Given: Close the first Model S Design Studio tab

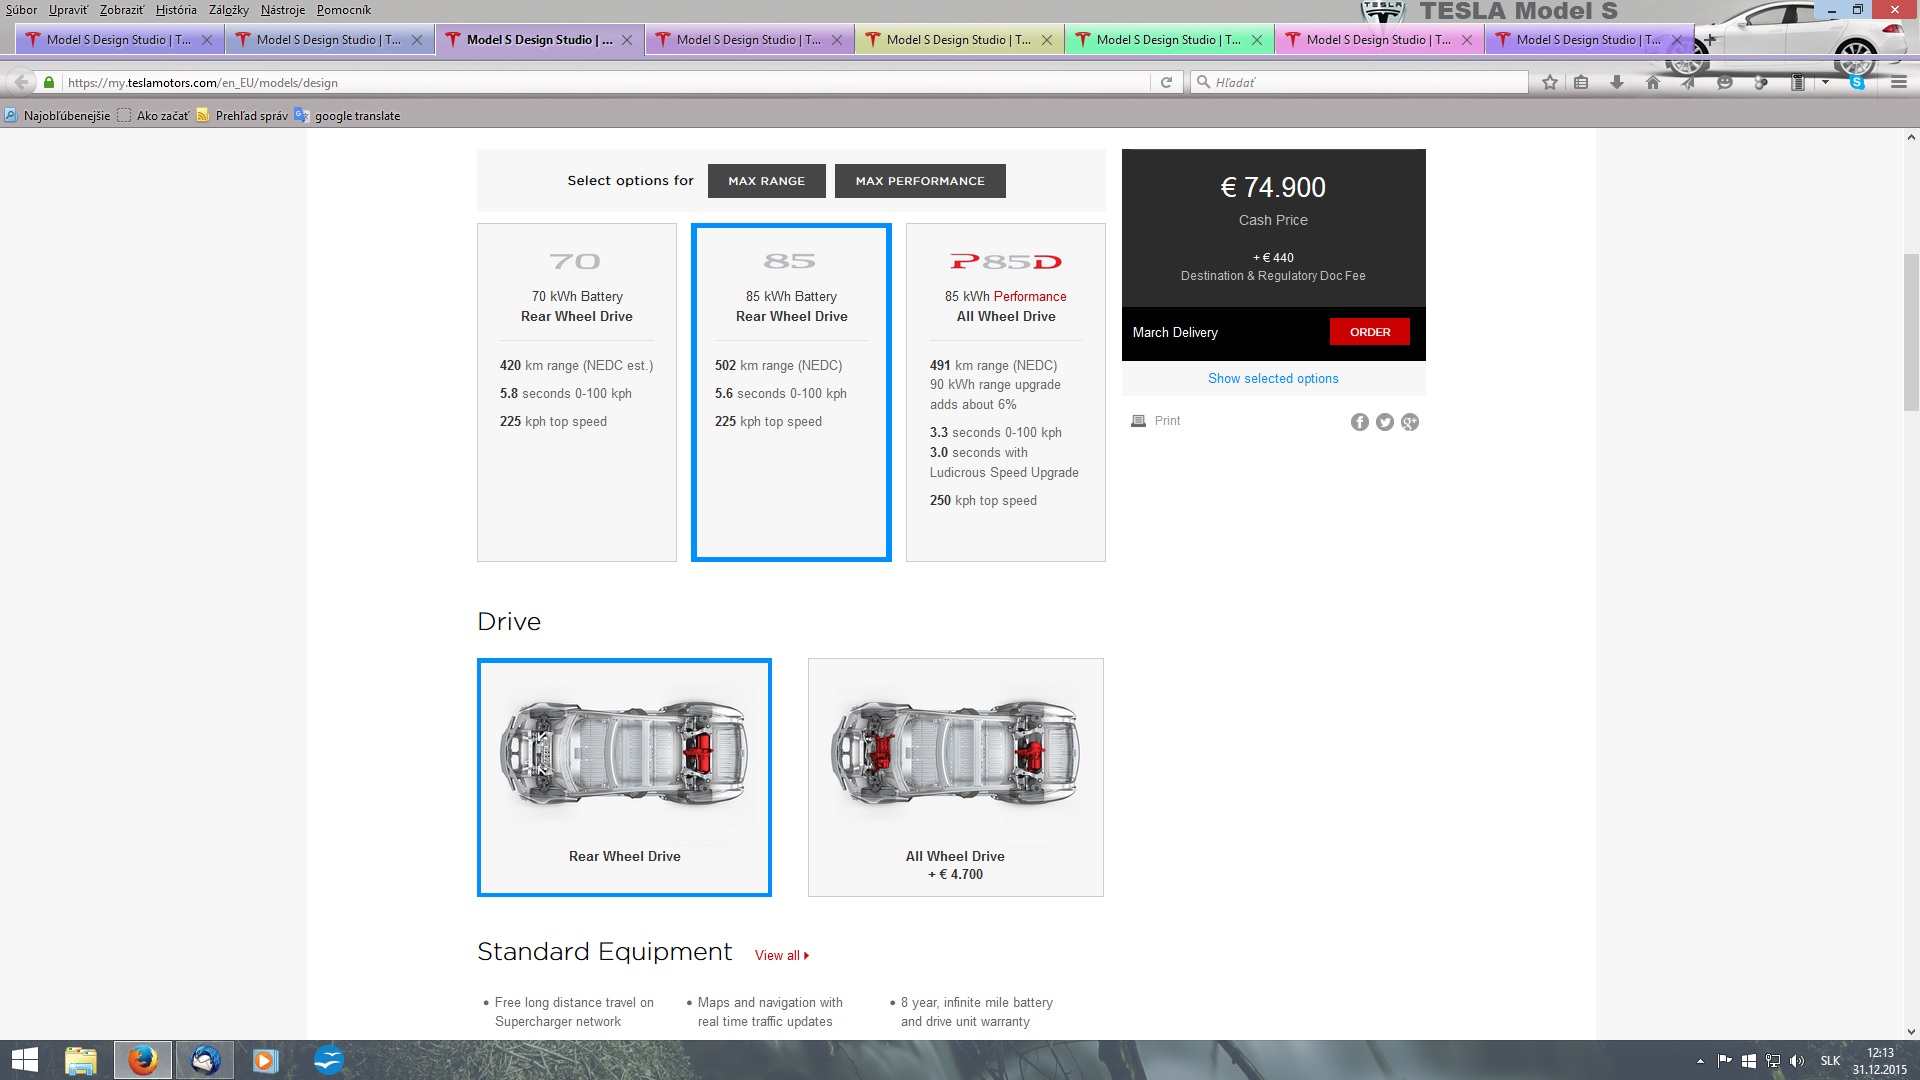Looking at the screenshot, I should (x=207, y=40).
